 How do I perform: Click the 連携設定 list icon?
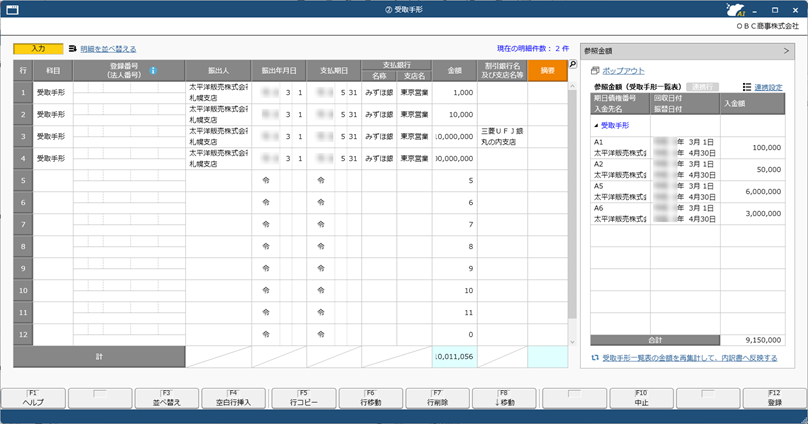click(x=747, y=87)
